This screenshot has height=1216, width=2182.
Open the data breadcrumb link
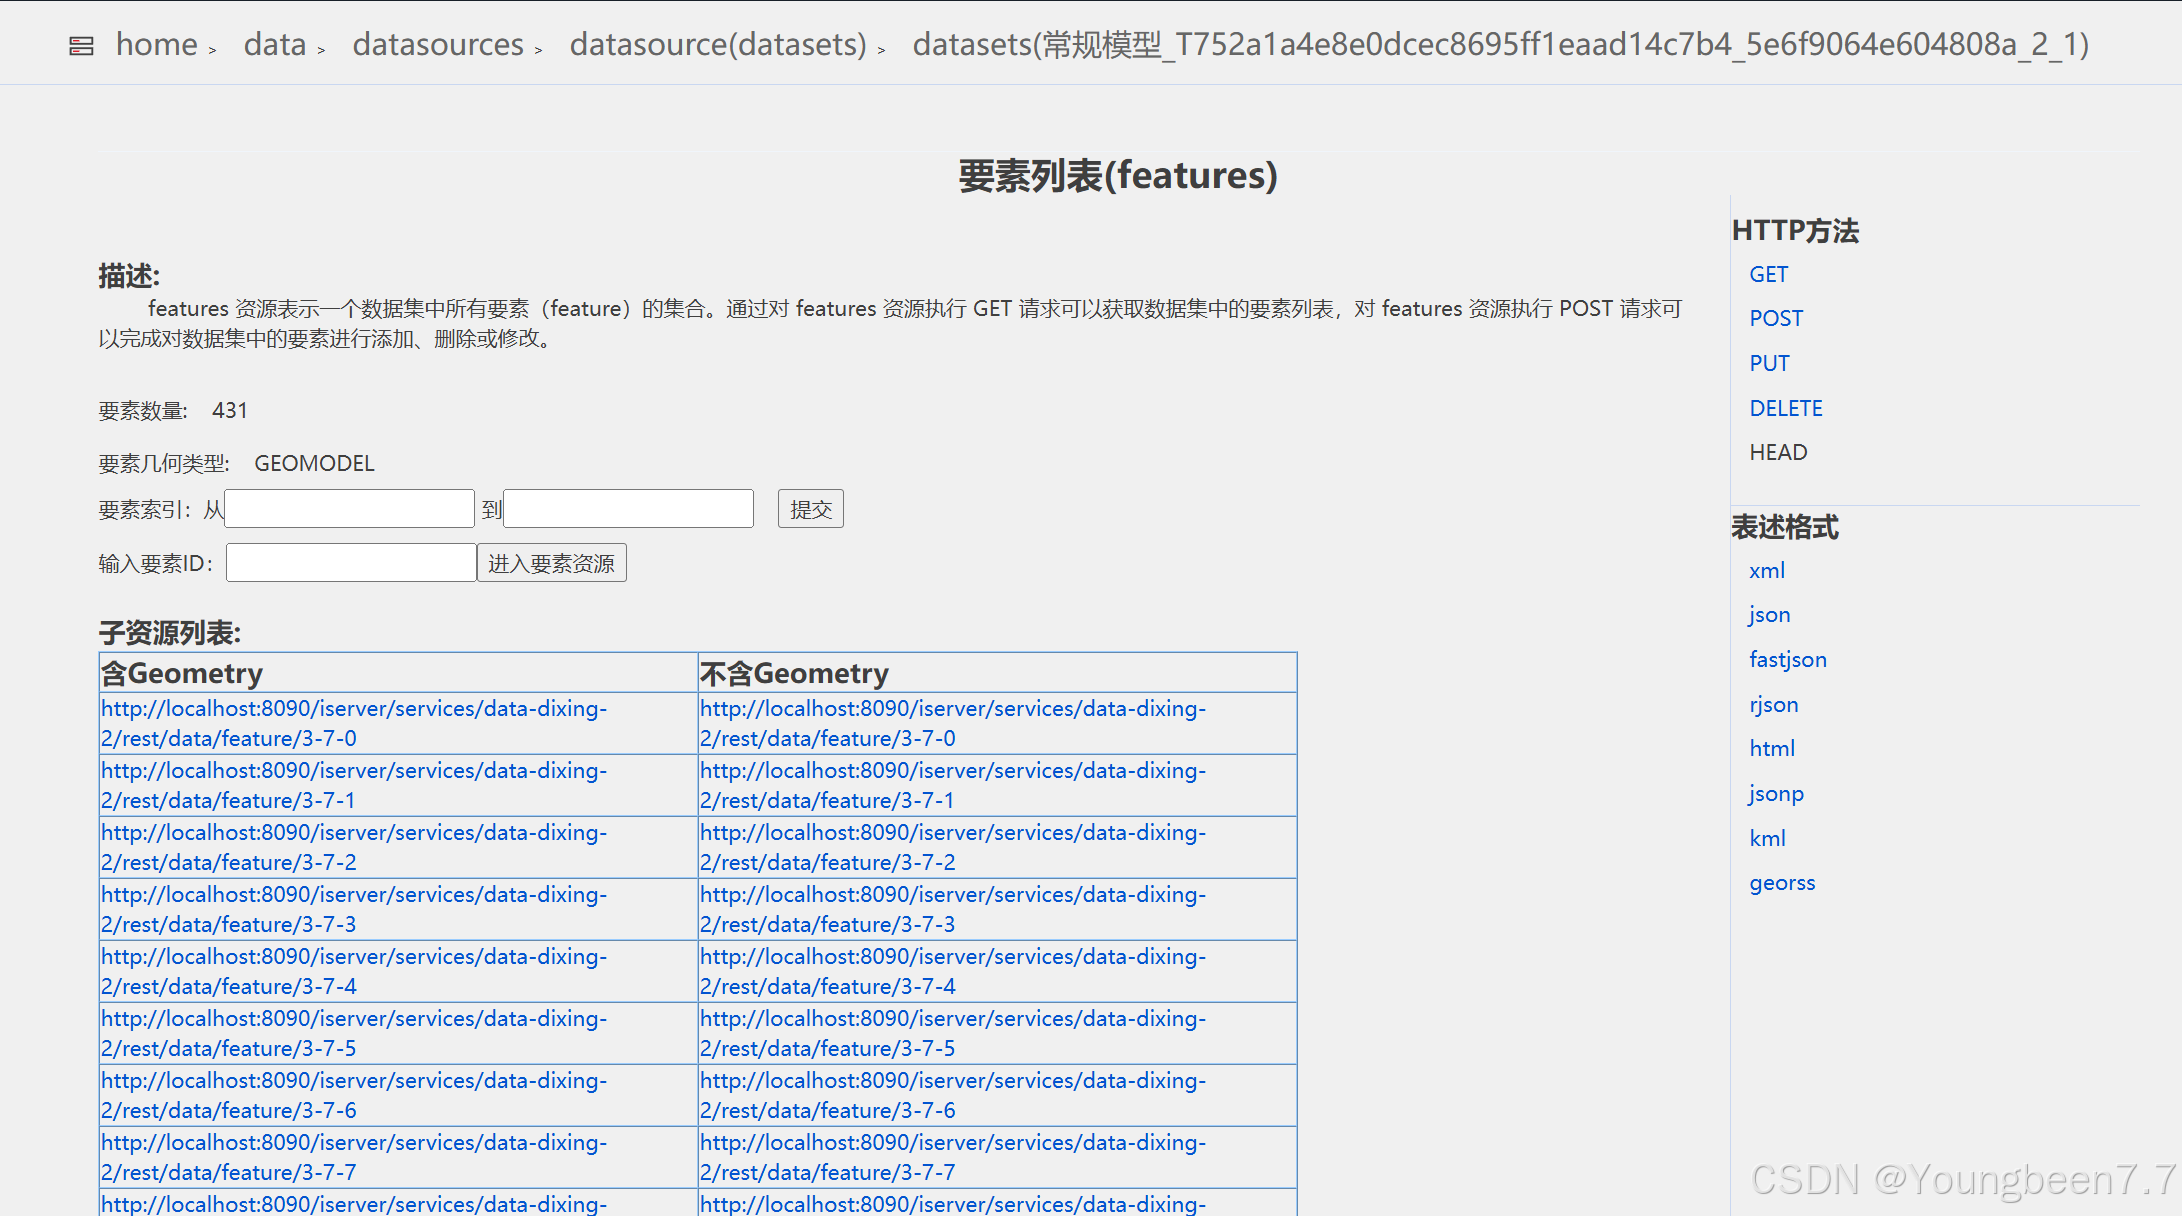tap(274, 44)
